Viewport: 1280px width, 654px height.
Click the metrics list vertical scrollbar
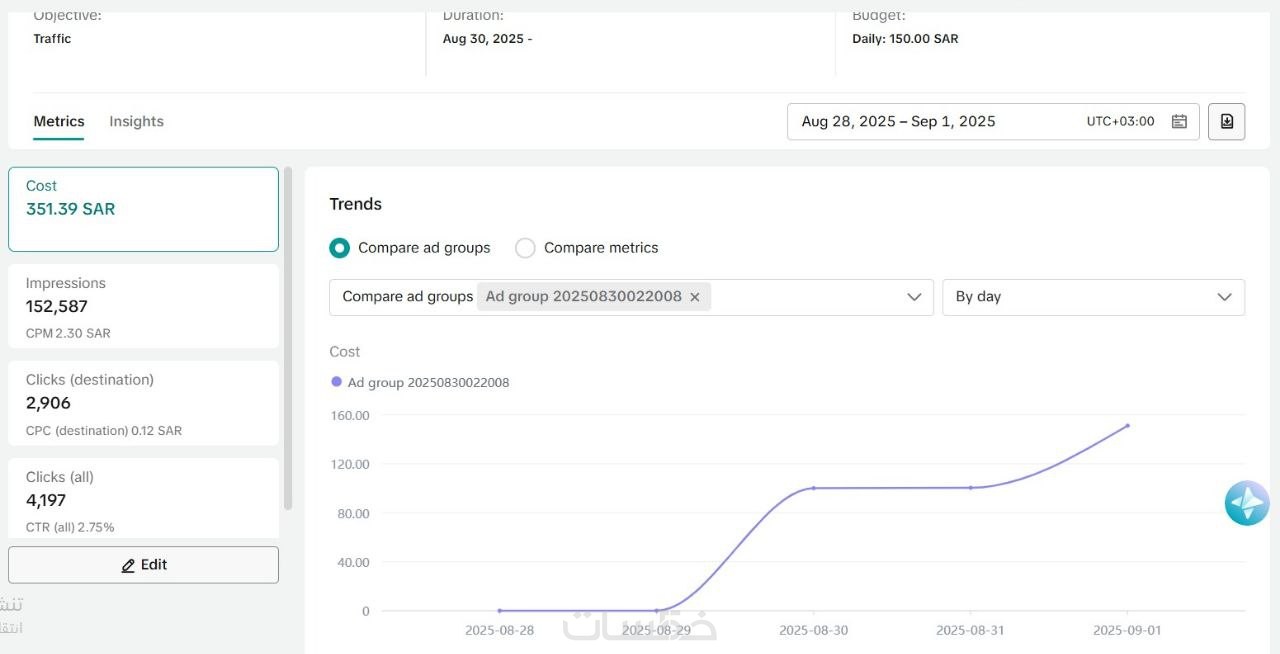[288, 340]
